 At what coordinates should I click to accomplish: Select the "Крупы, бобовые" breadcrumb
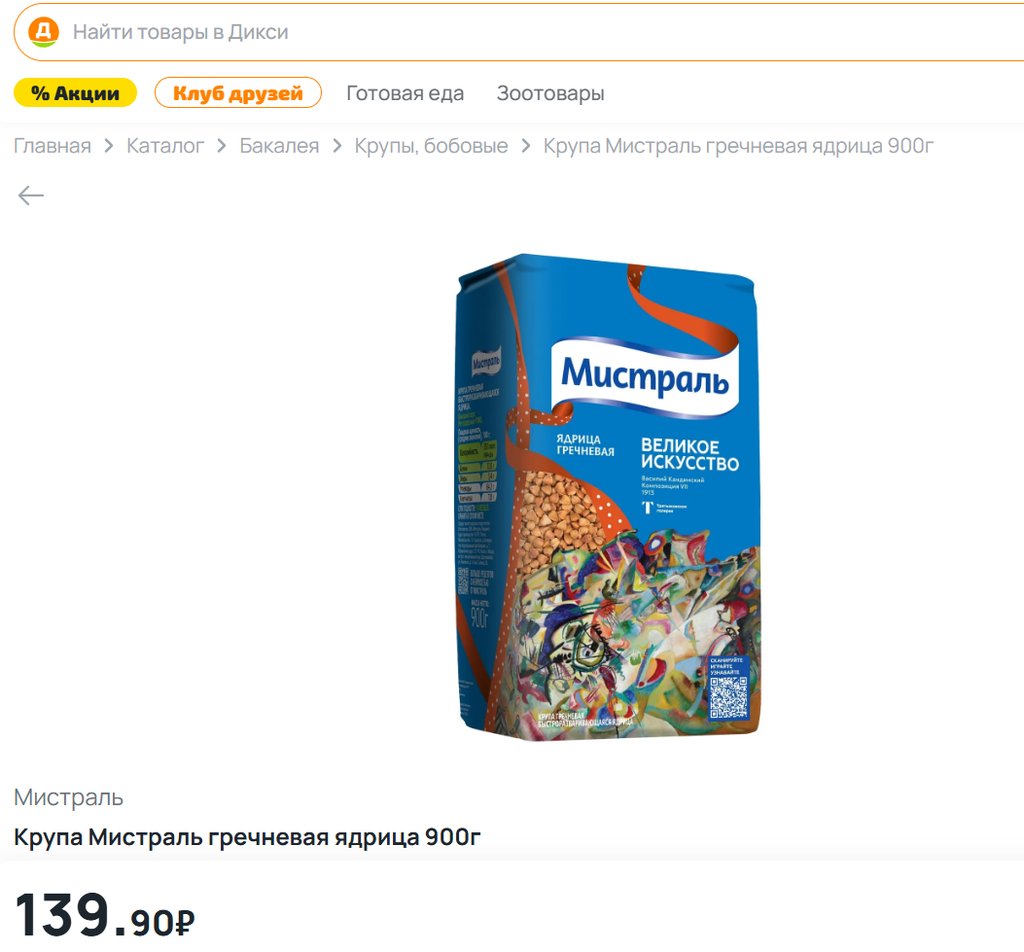coord(431,146)
